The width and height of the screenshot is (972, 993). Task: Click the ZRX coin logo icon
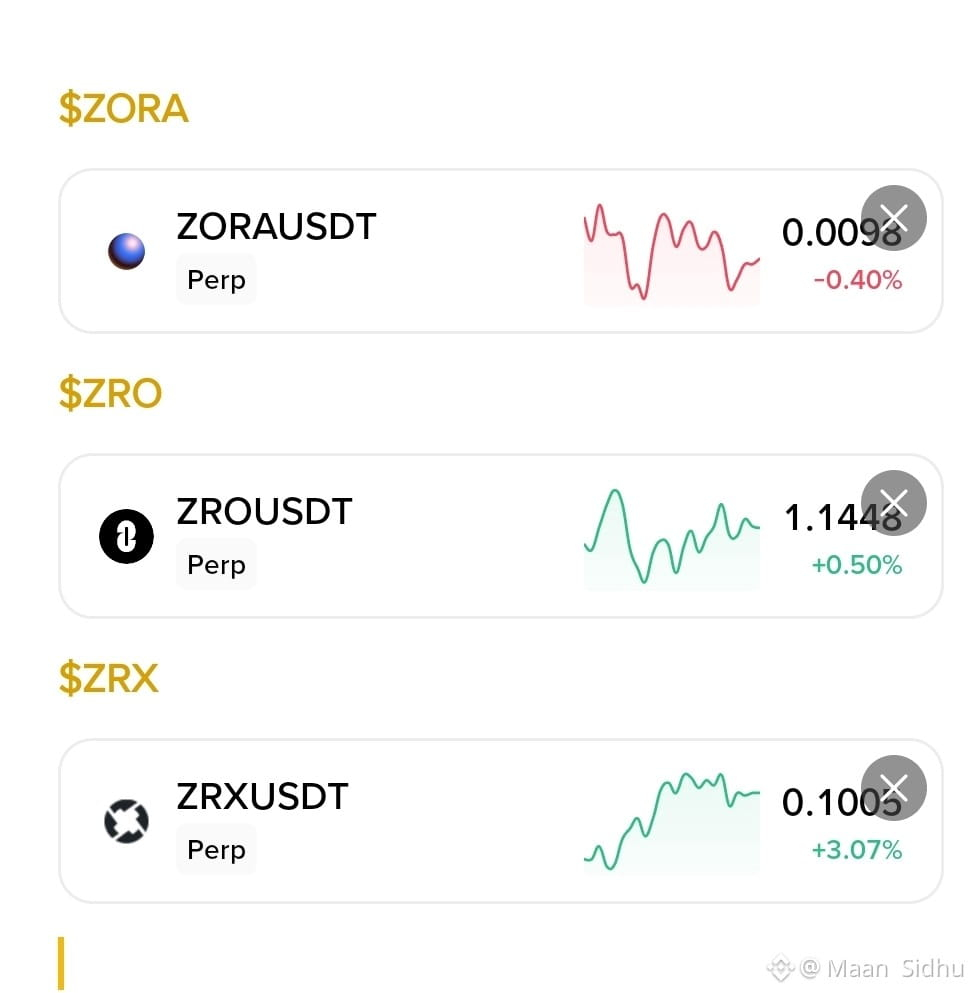click(126, 821)
